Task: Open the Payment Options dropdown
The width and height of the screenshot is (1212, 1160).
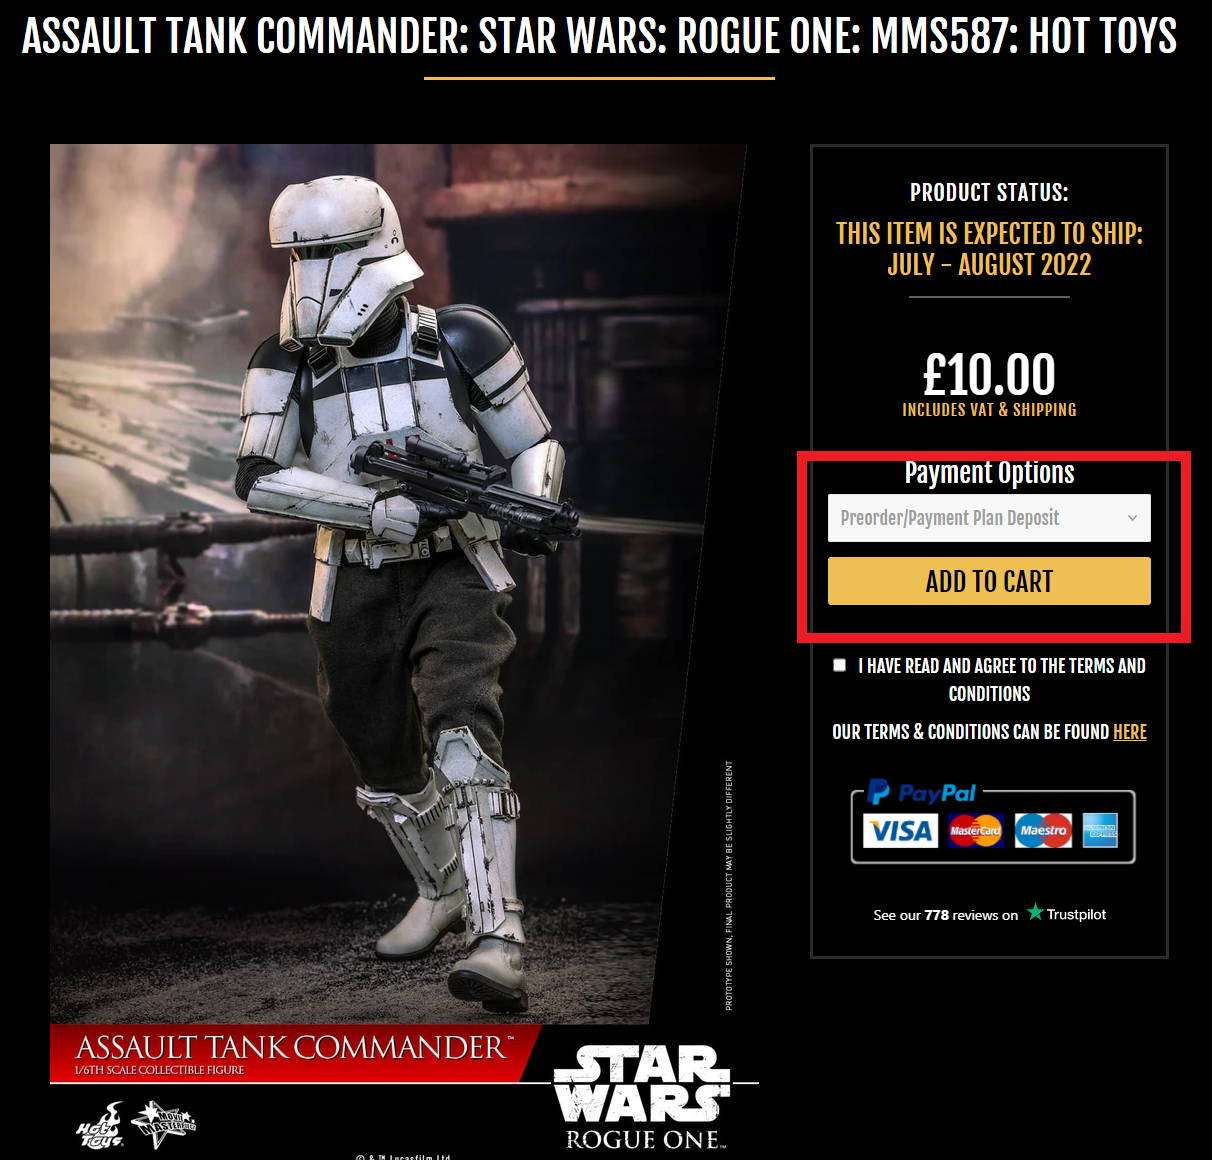Action: coord(989,518)
